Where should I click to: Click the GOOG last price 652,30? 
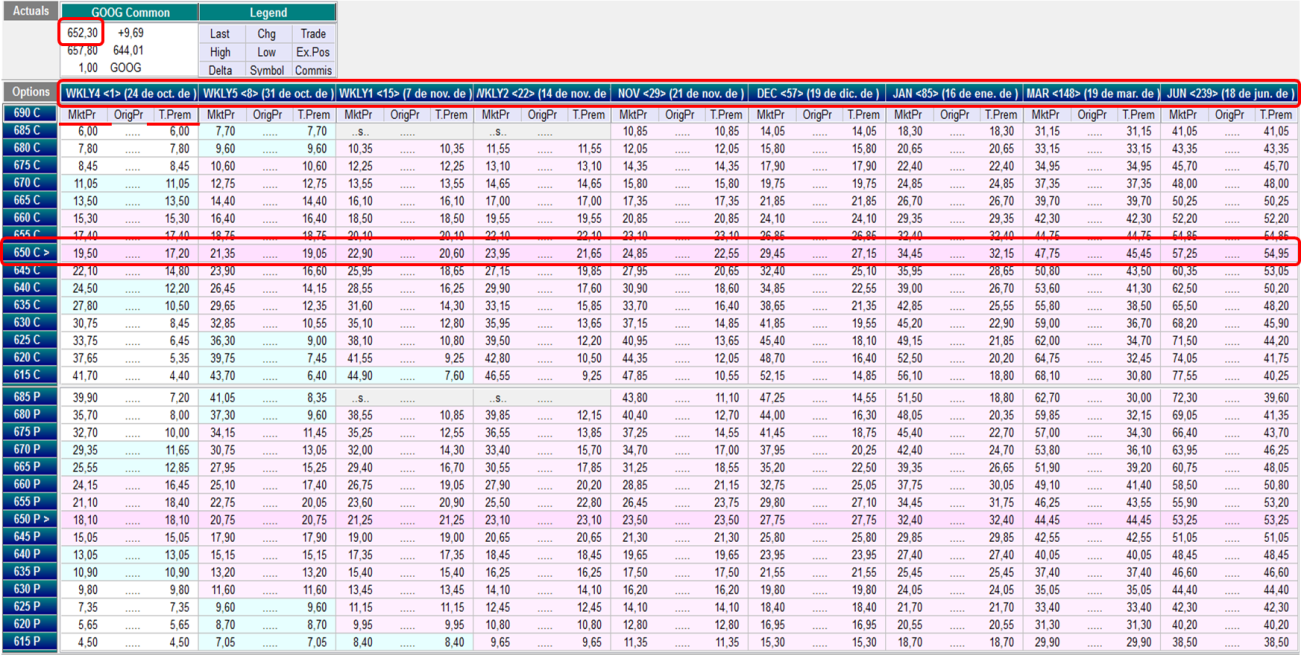pos(82,33)
